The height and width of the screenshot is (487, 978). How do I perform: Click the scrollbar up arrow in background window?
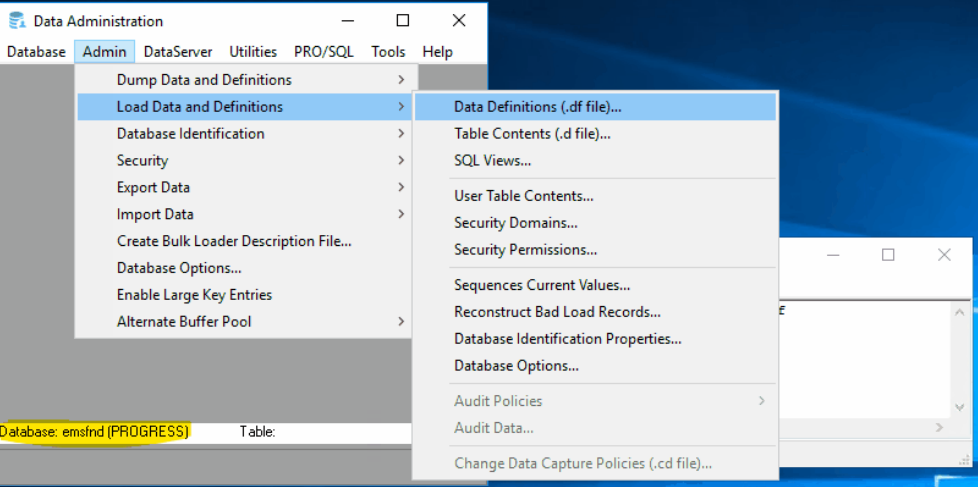pos(961,312)
